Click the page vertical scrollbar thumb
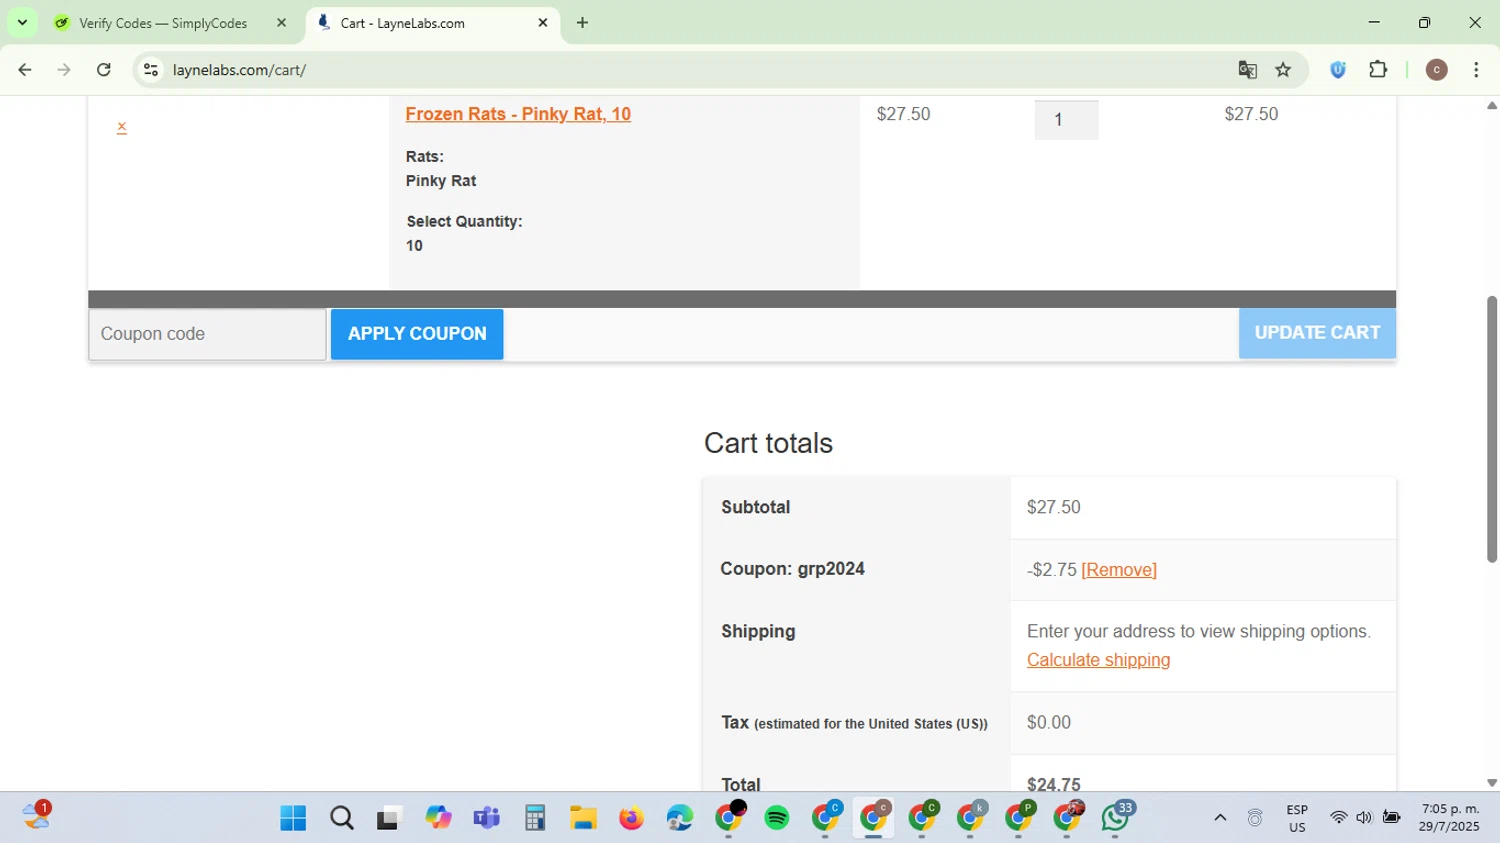This screenshot has height=843, width=1500. click(1492, 429)
